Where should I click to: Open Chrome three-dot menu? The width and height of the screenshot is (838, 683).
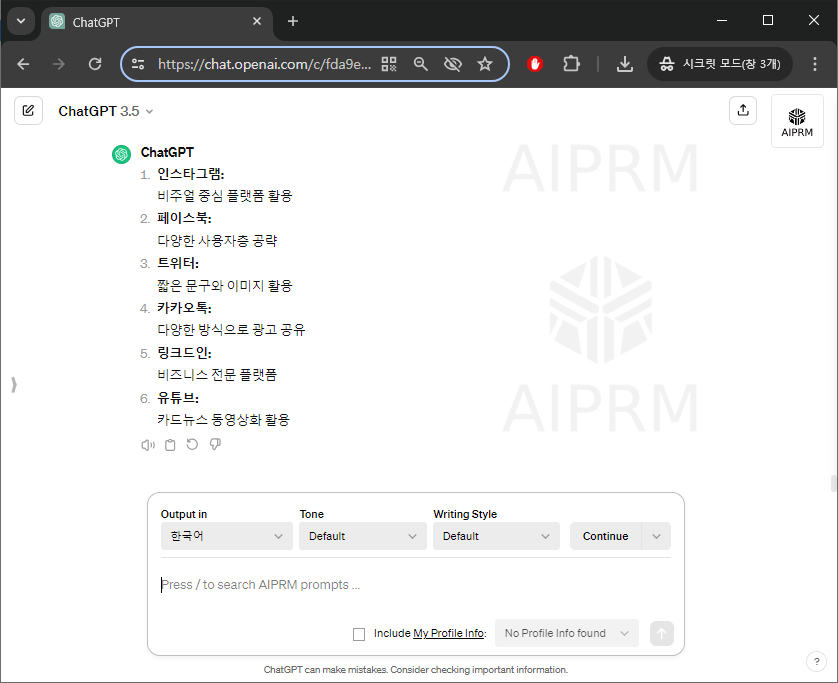815,64
